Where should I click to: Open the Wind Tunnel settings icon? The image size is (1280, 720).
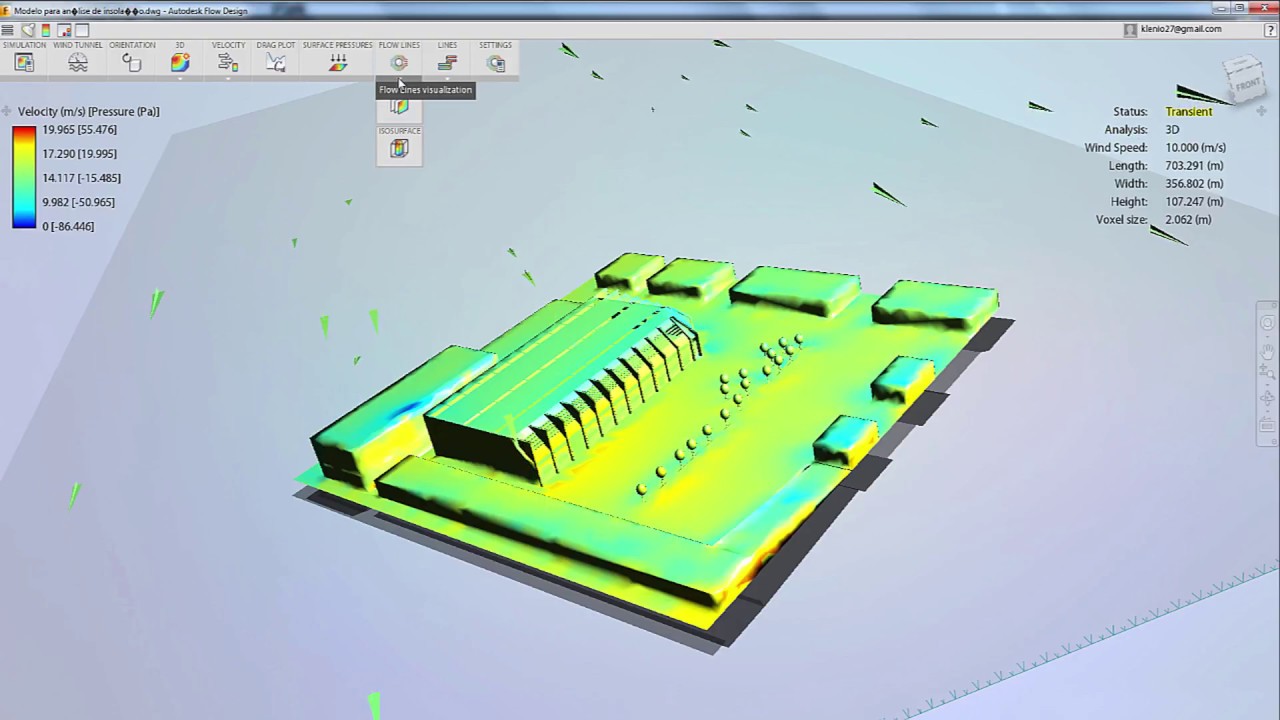coord(78,63)
